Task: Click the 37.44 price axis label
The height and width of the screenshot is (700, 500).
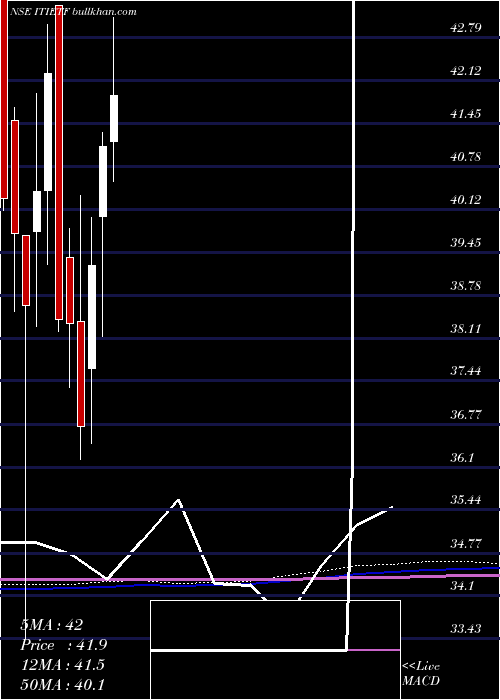Action: 466,371
